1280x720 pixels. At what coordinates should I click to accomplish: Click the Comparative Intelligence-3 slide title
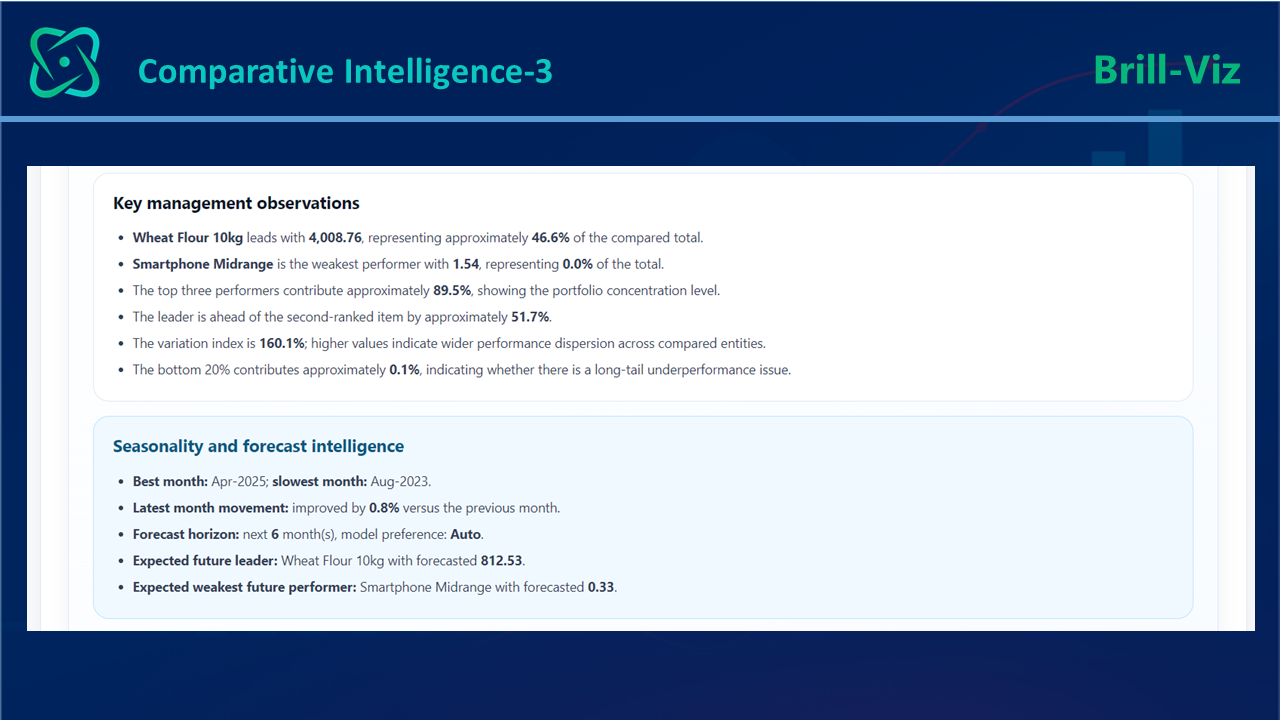point(345,71)
